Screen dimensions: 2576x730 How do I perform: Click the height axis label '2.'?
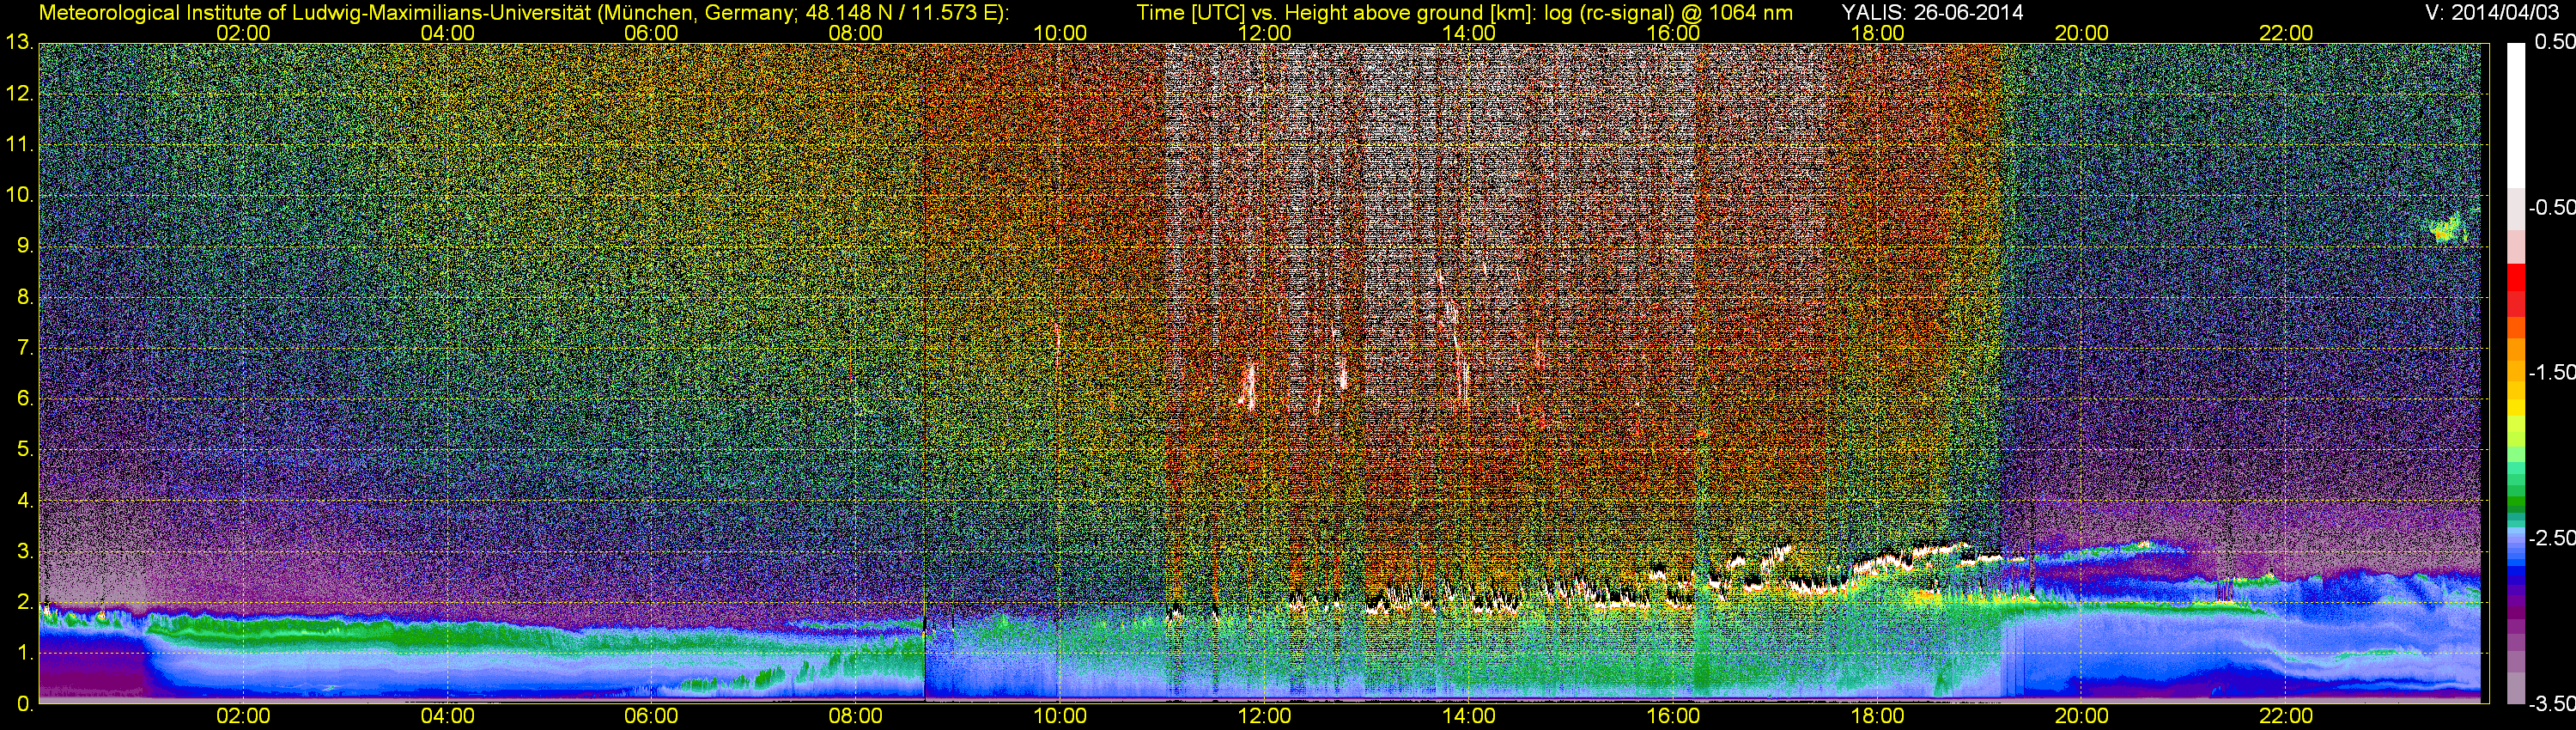[25, 602]
